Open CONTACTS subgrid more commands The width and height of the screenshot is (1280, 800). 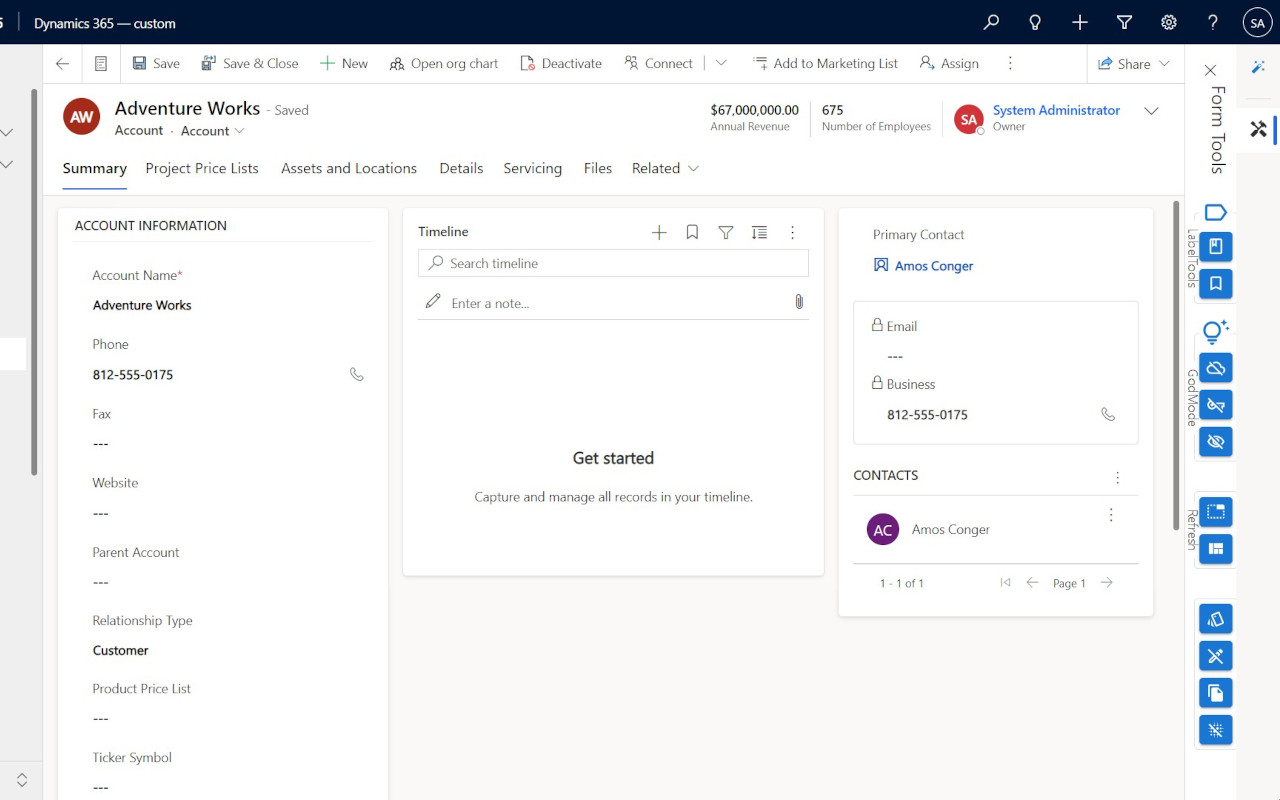coord(1118,477)
